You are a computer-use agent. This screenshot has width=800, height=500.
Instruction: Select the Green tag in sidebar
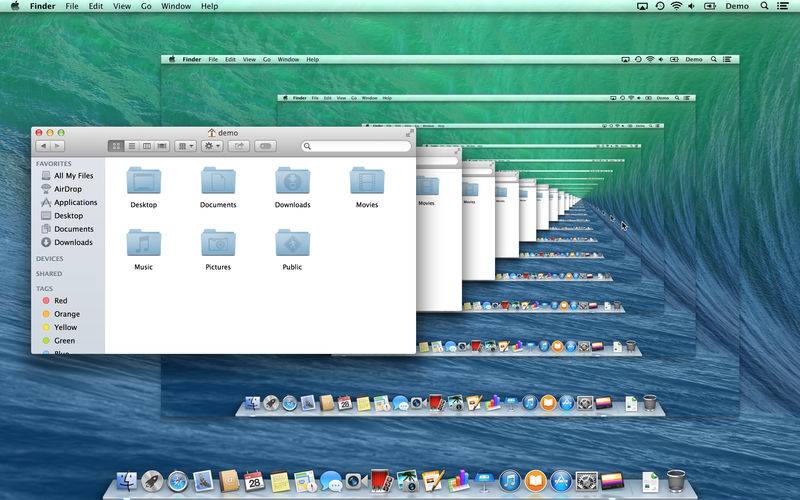[59, 340]
